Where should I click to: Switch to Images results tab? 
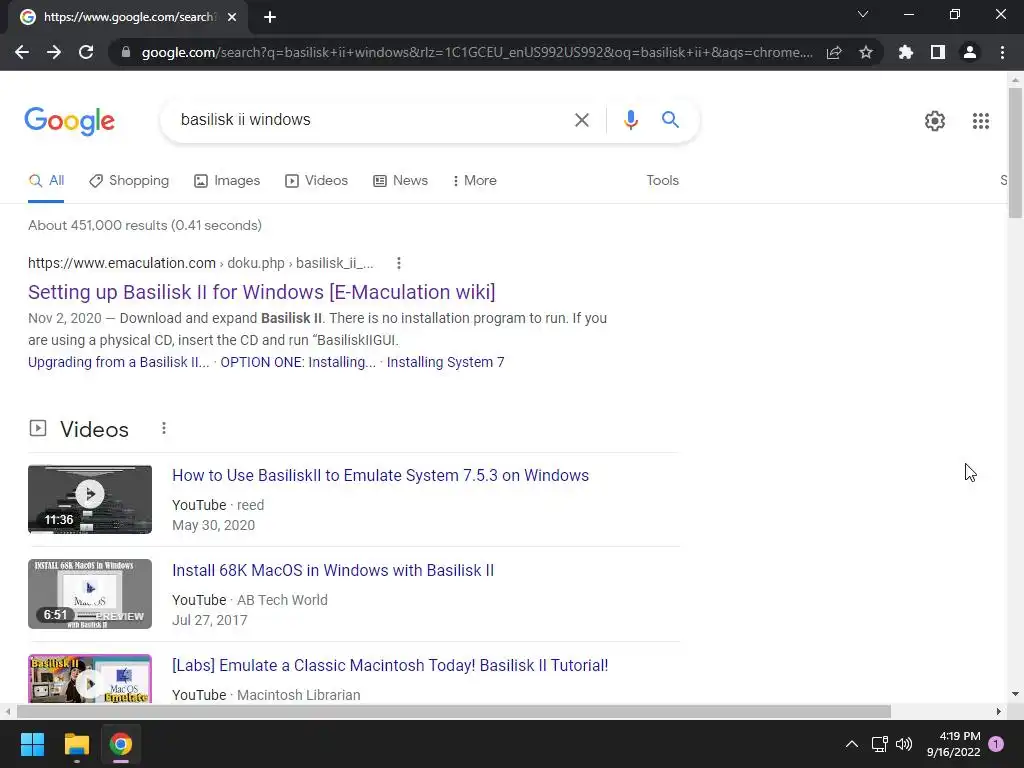click(227, 181)
